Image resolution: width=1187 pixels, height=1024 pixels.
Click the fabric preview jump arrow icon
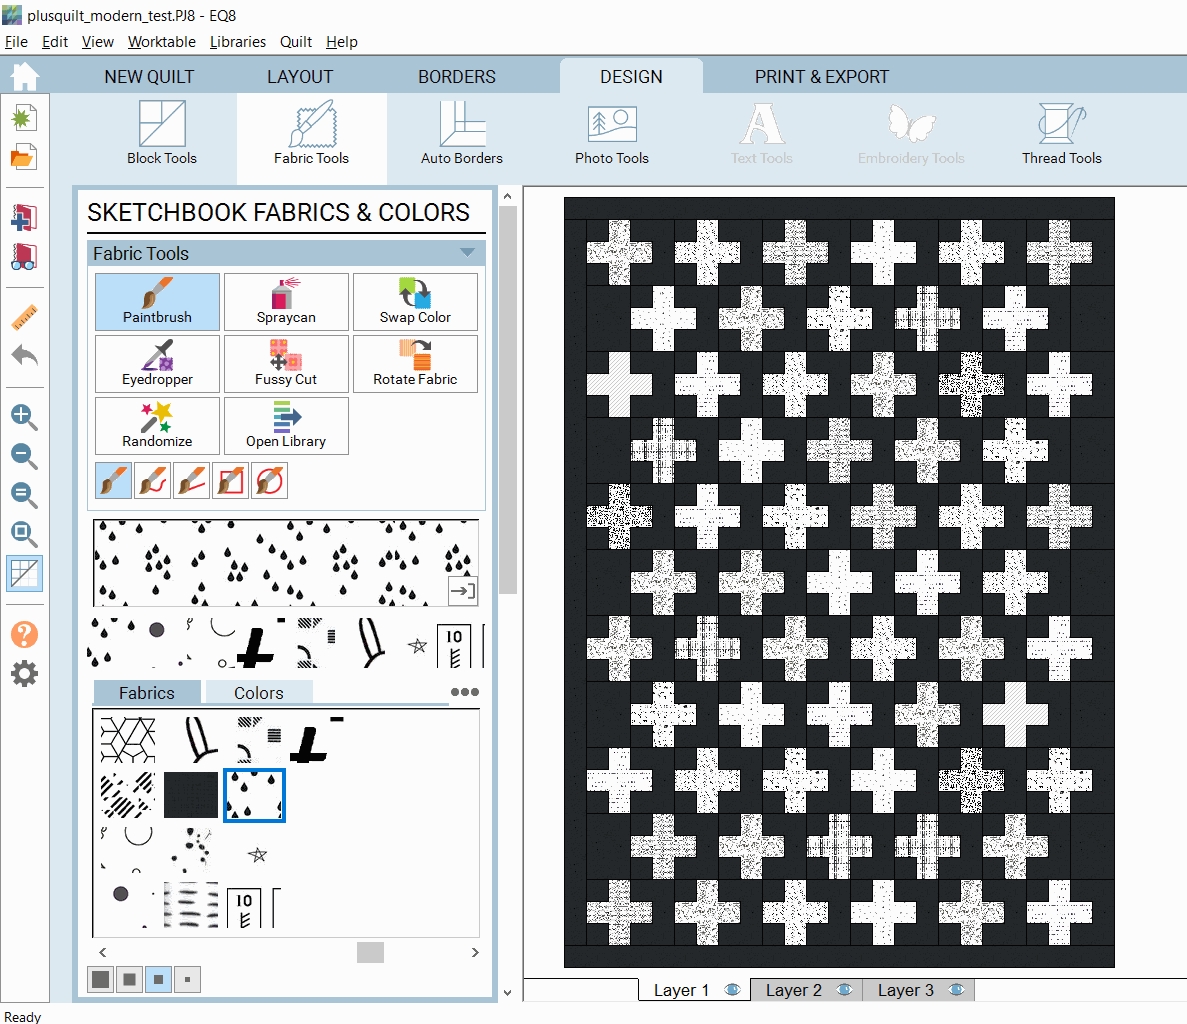[463, 590]
